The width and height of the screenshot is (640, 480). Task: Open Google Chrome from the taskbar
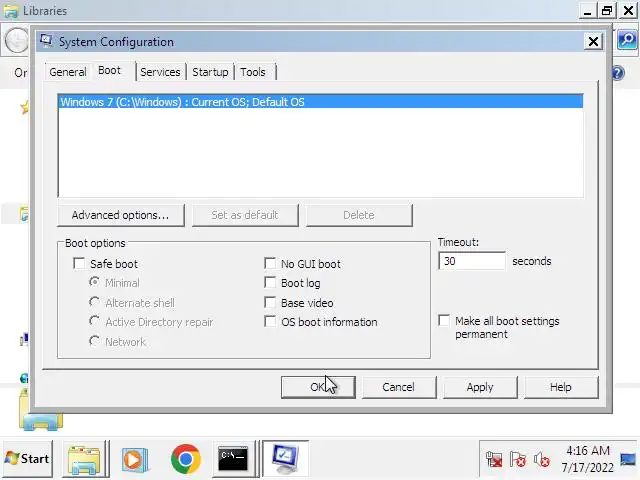[x=186, y=459]
